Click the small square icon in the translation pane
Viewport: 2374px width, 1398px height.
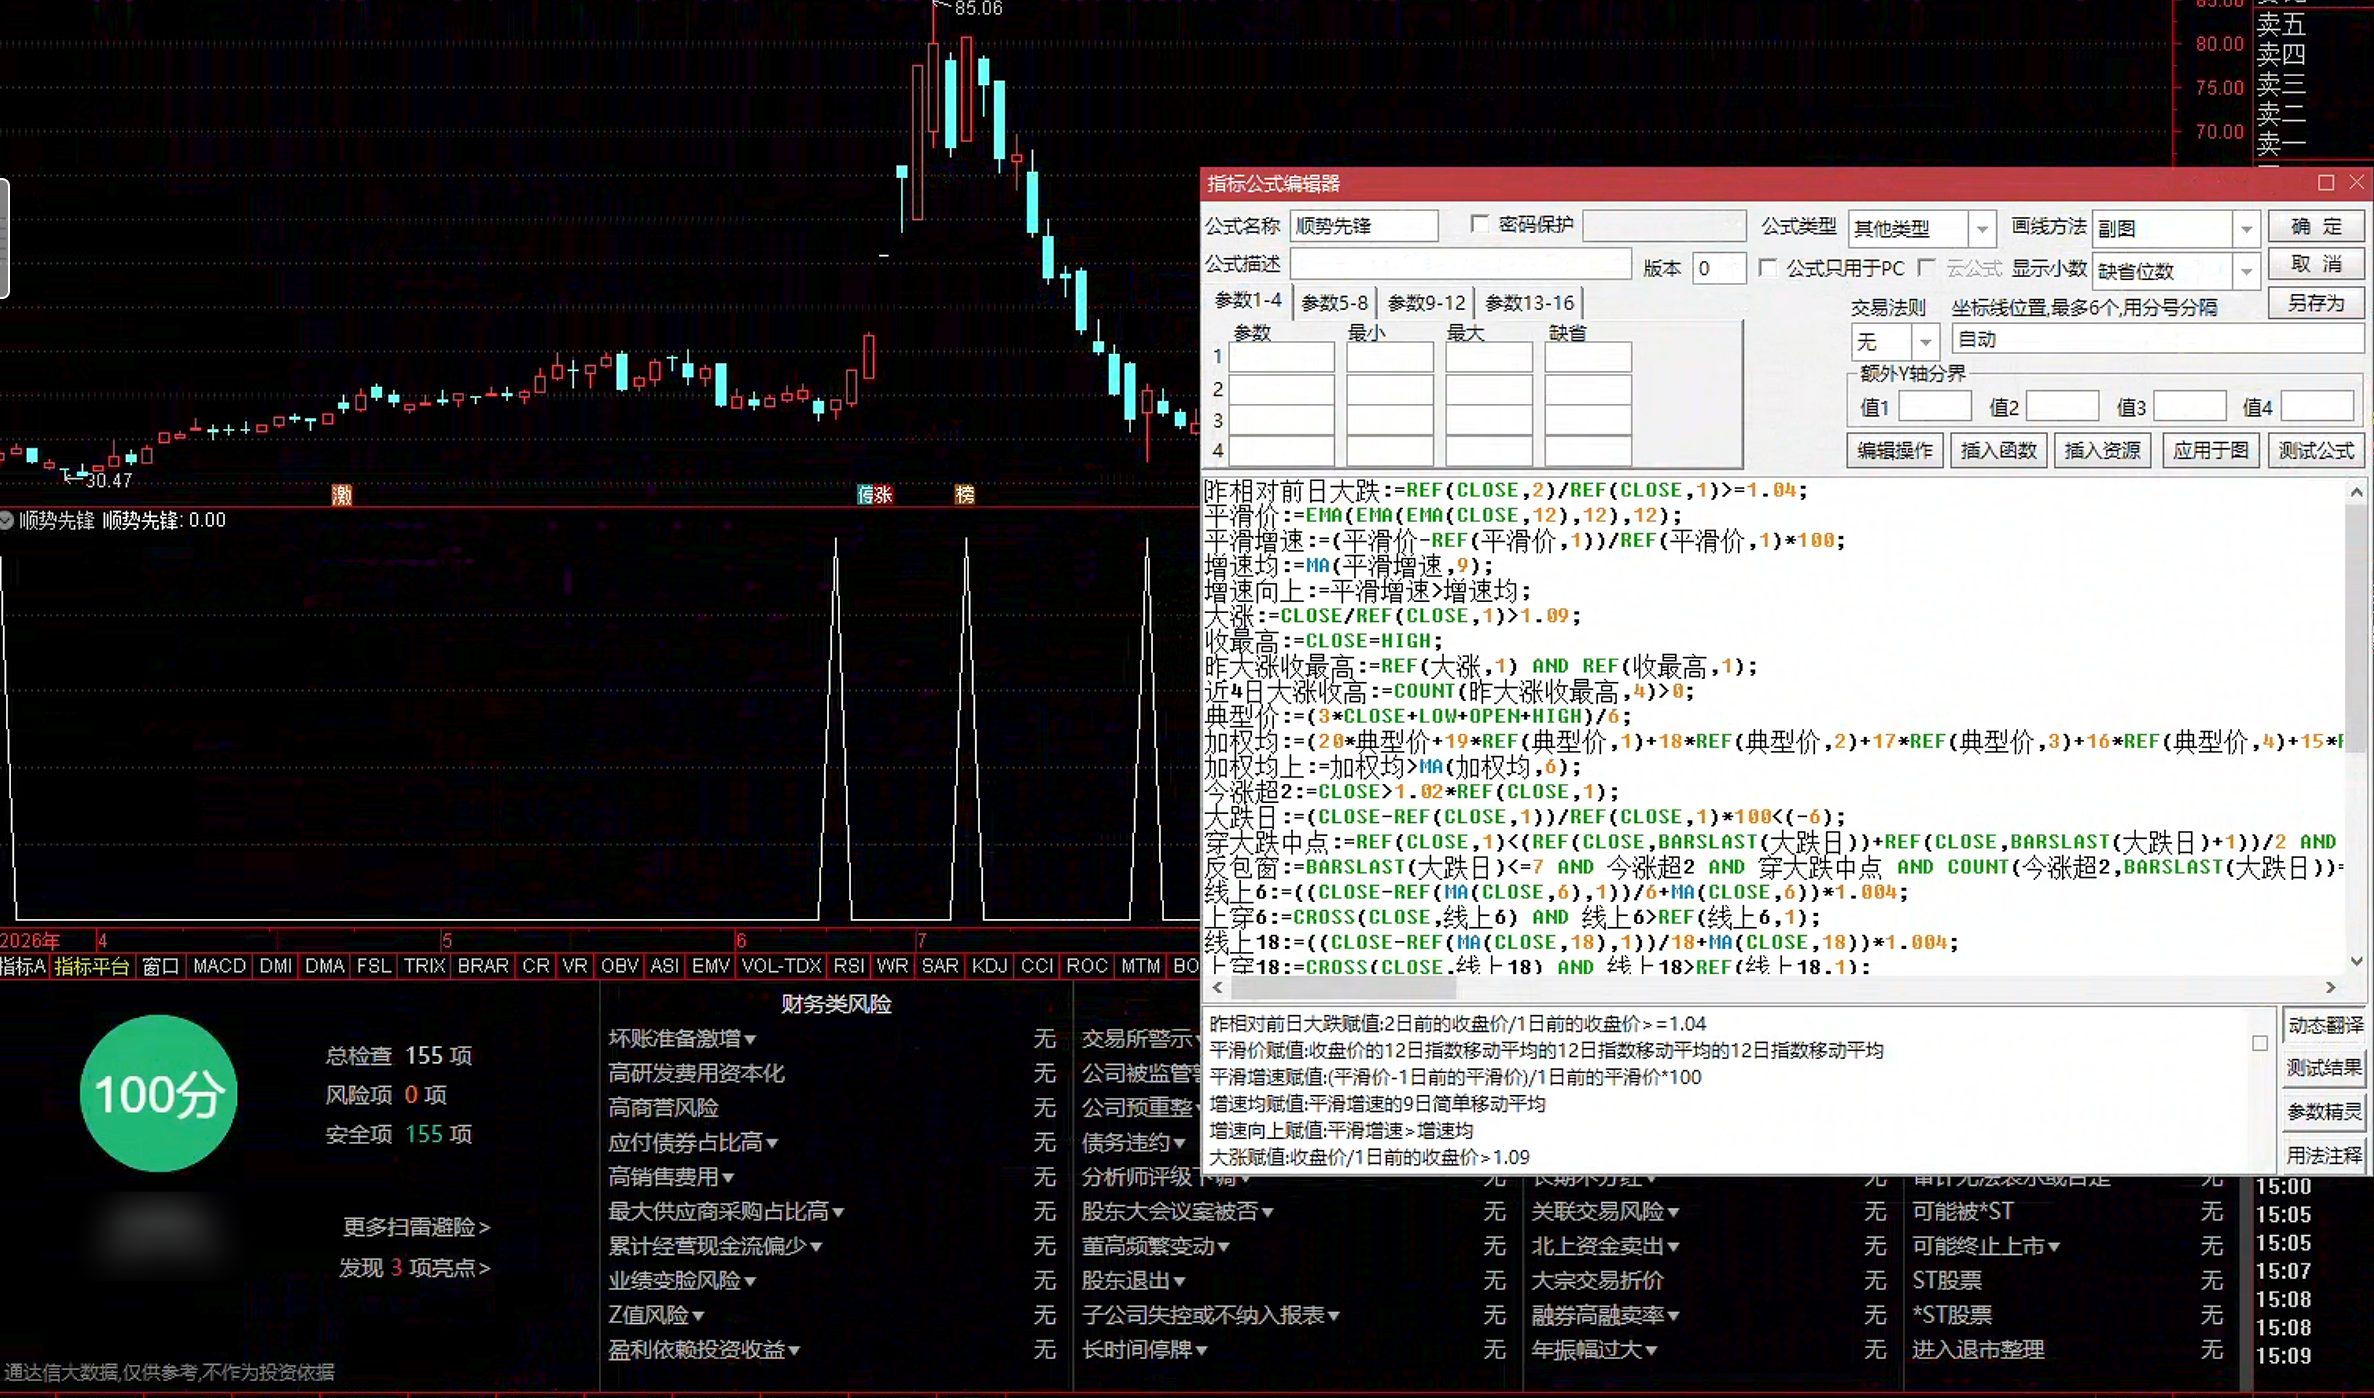[2260, 1043]
